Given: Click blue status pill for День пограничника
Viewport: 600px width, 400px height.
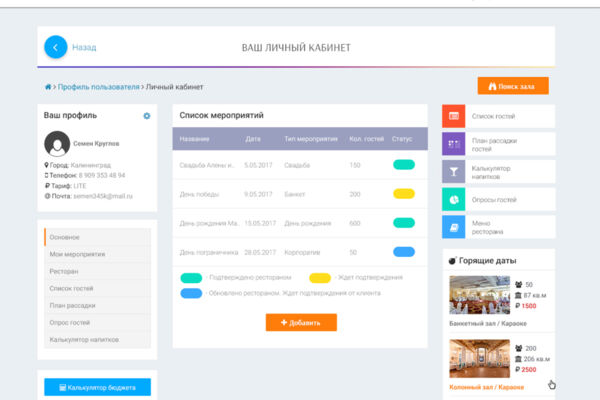Looking at the screenshot, I should (x=404, y=252).
